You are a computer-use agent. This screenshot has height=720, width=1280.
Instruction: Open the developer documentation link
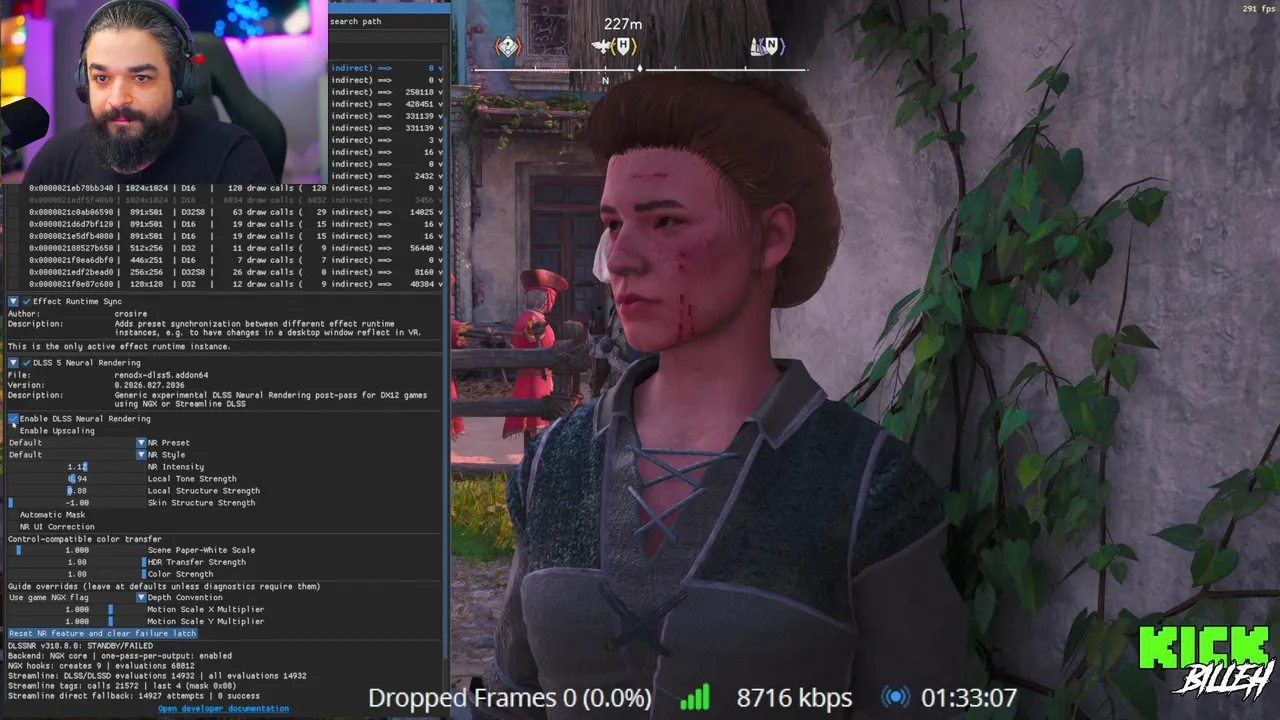(x=223, y=708)
